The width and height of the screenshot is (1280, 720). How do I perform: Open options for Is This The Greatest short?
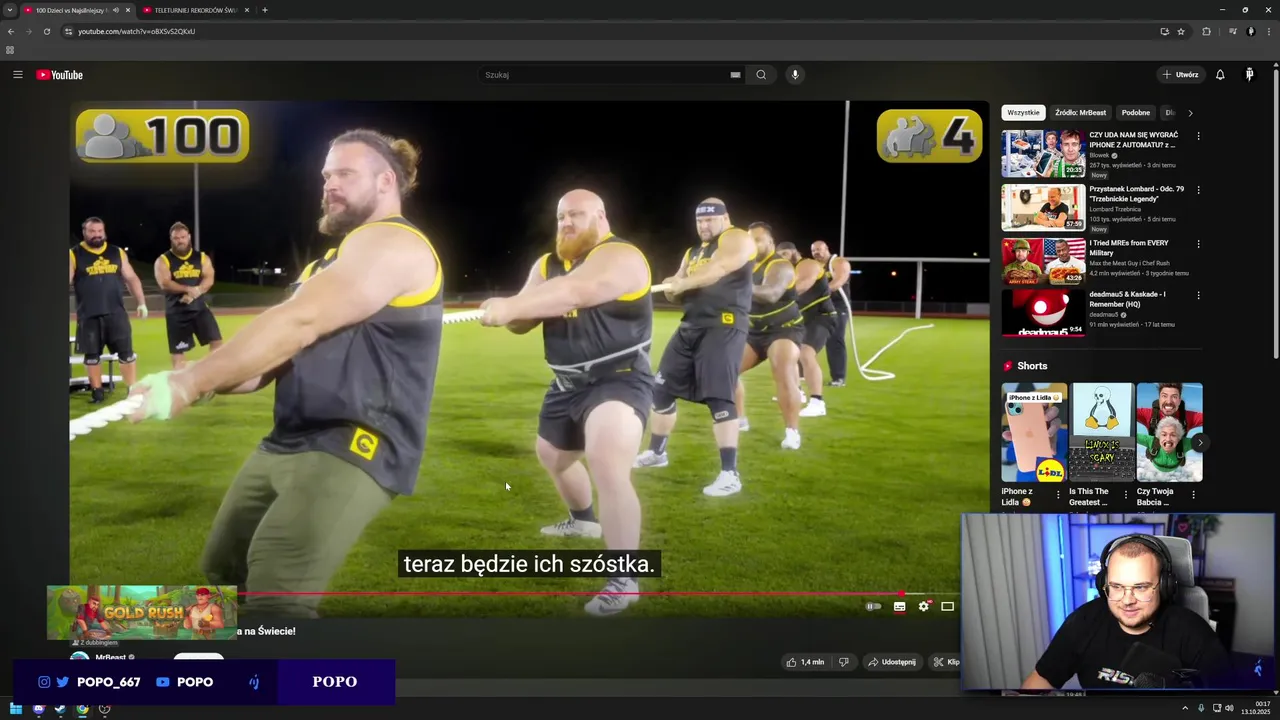(x=1126, y=493)
